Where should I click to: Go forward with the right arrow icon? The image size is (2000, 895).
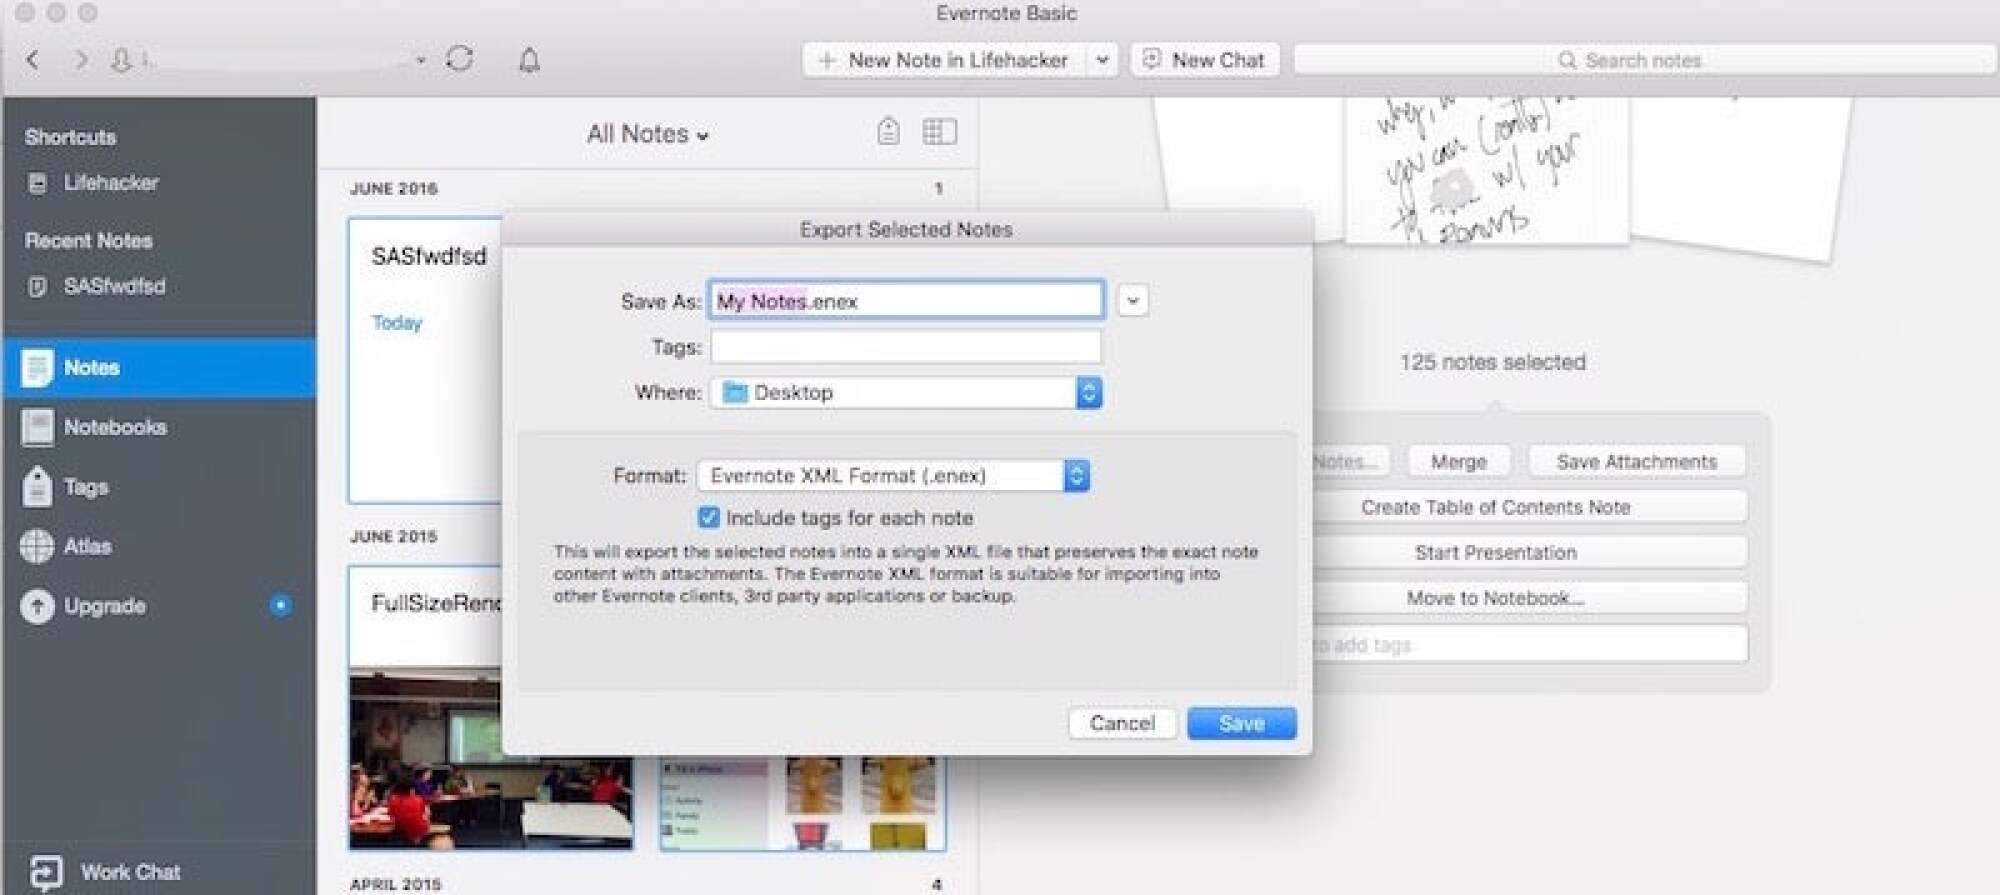[x=80, y=60]
